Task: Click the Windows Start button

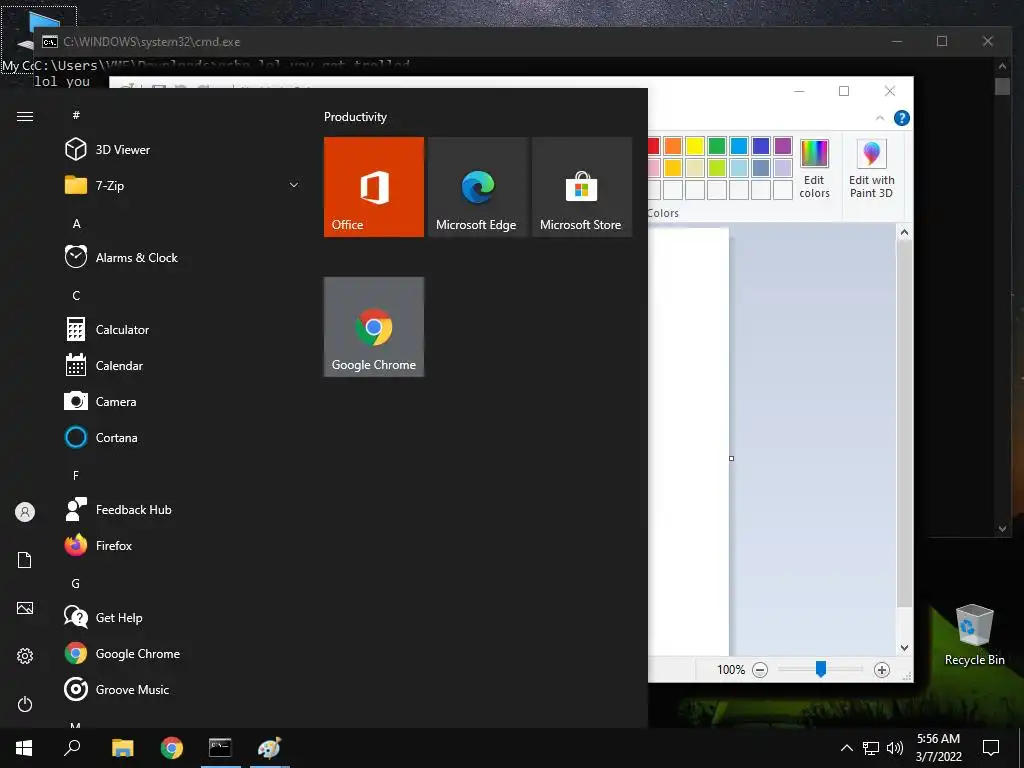Action: coord(24,748)
